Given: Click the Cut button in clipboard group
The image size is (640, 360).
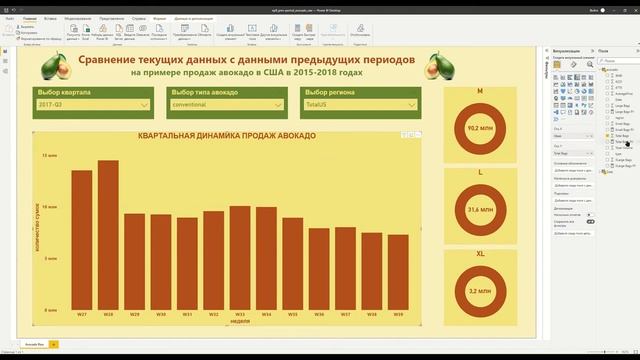Looking at the screenshot, I should tap(25, 27).
